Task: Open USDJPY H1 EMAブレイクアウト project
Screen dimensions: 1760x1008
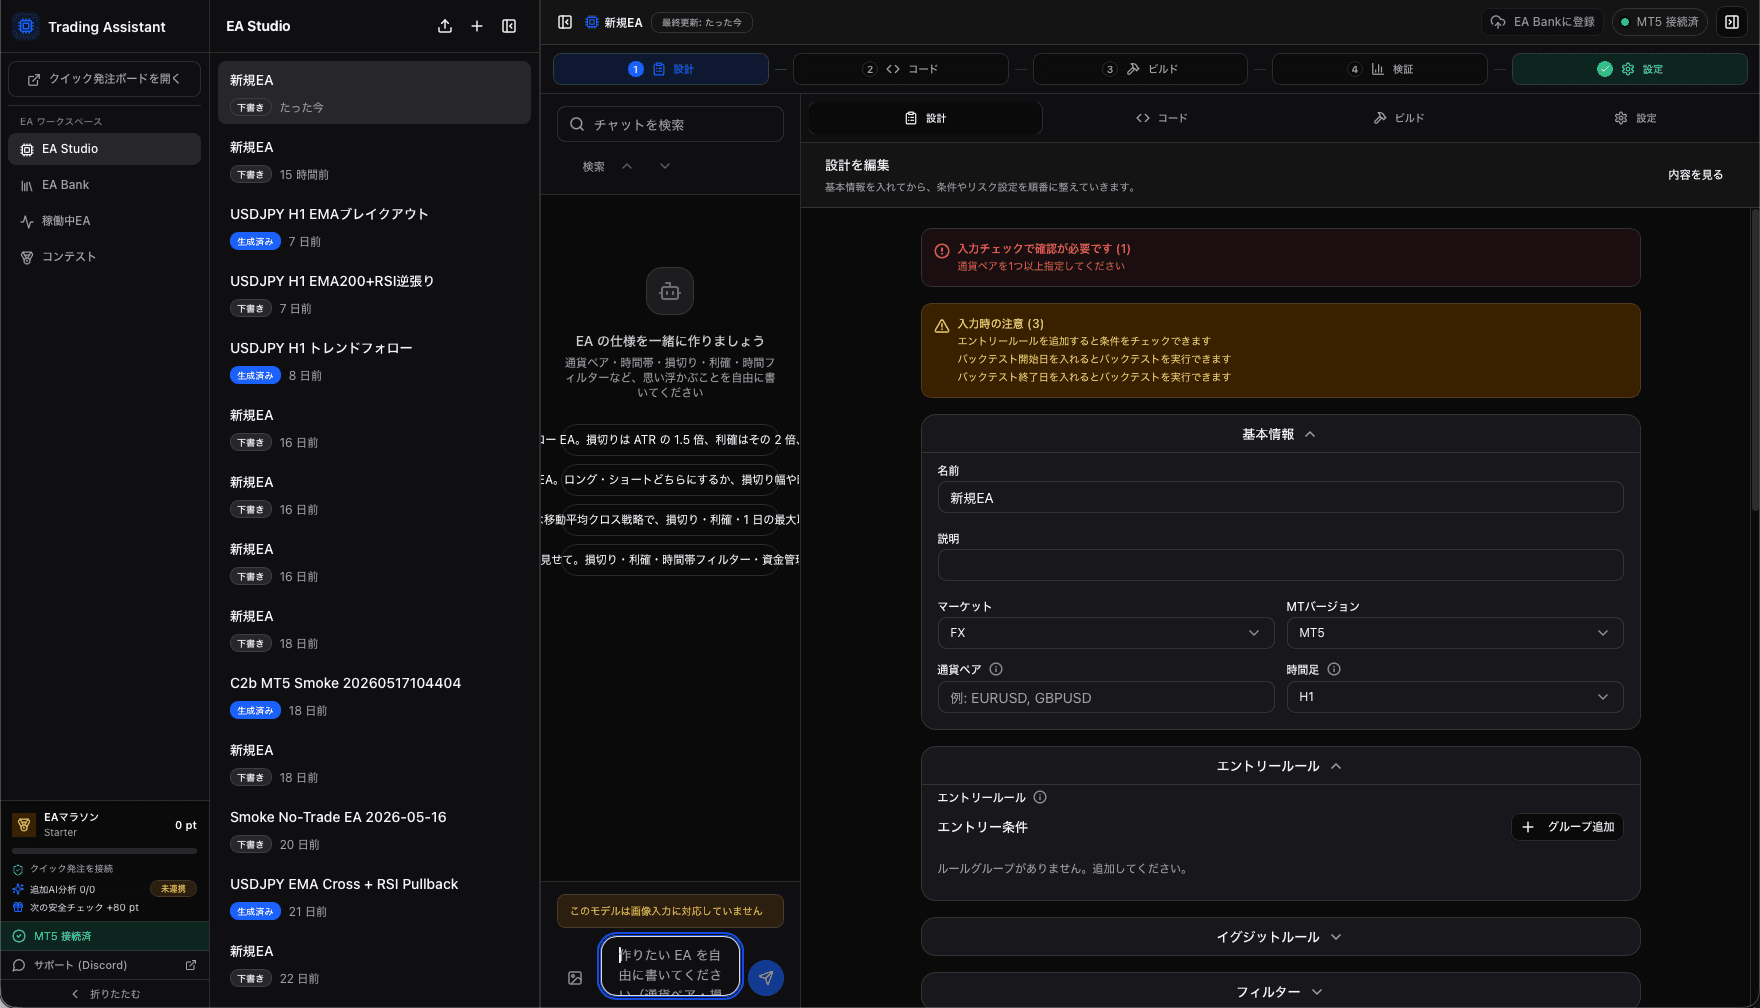Action: tap(374, 227)
